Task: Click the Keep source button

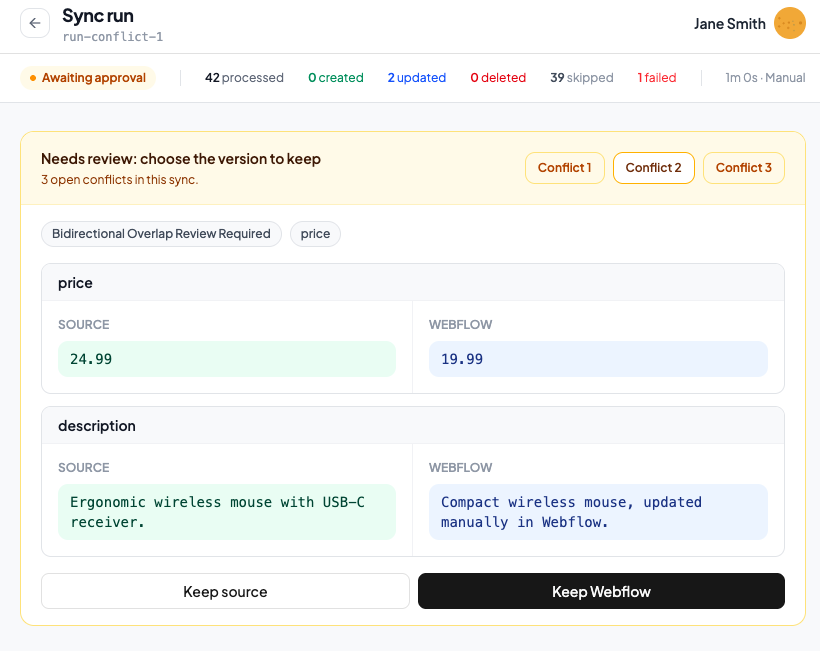Action: (225, 591)
